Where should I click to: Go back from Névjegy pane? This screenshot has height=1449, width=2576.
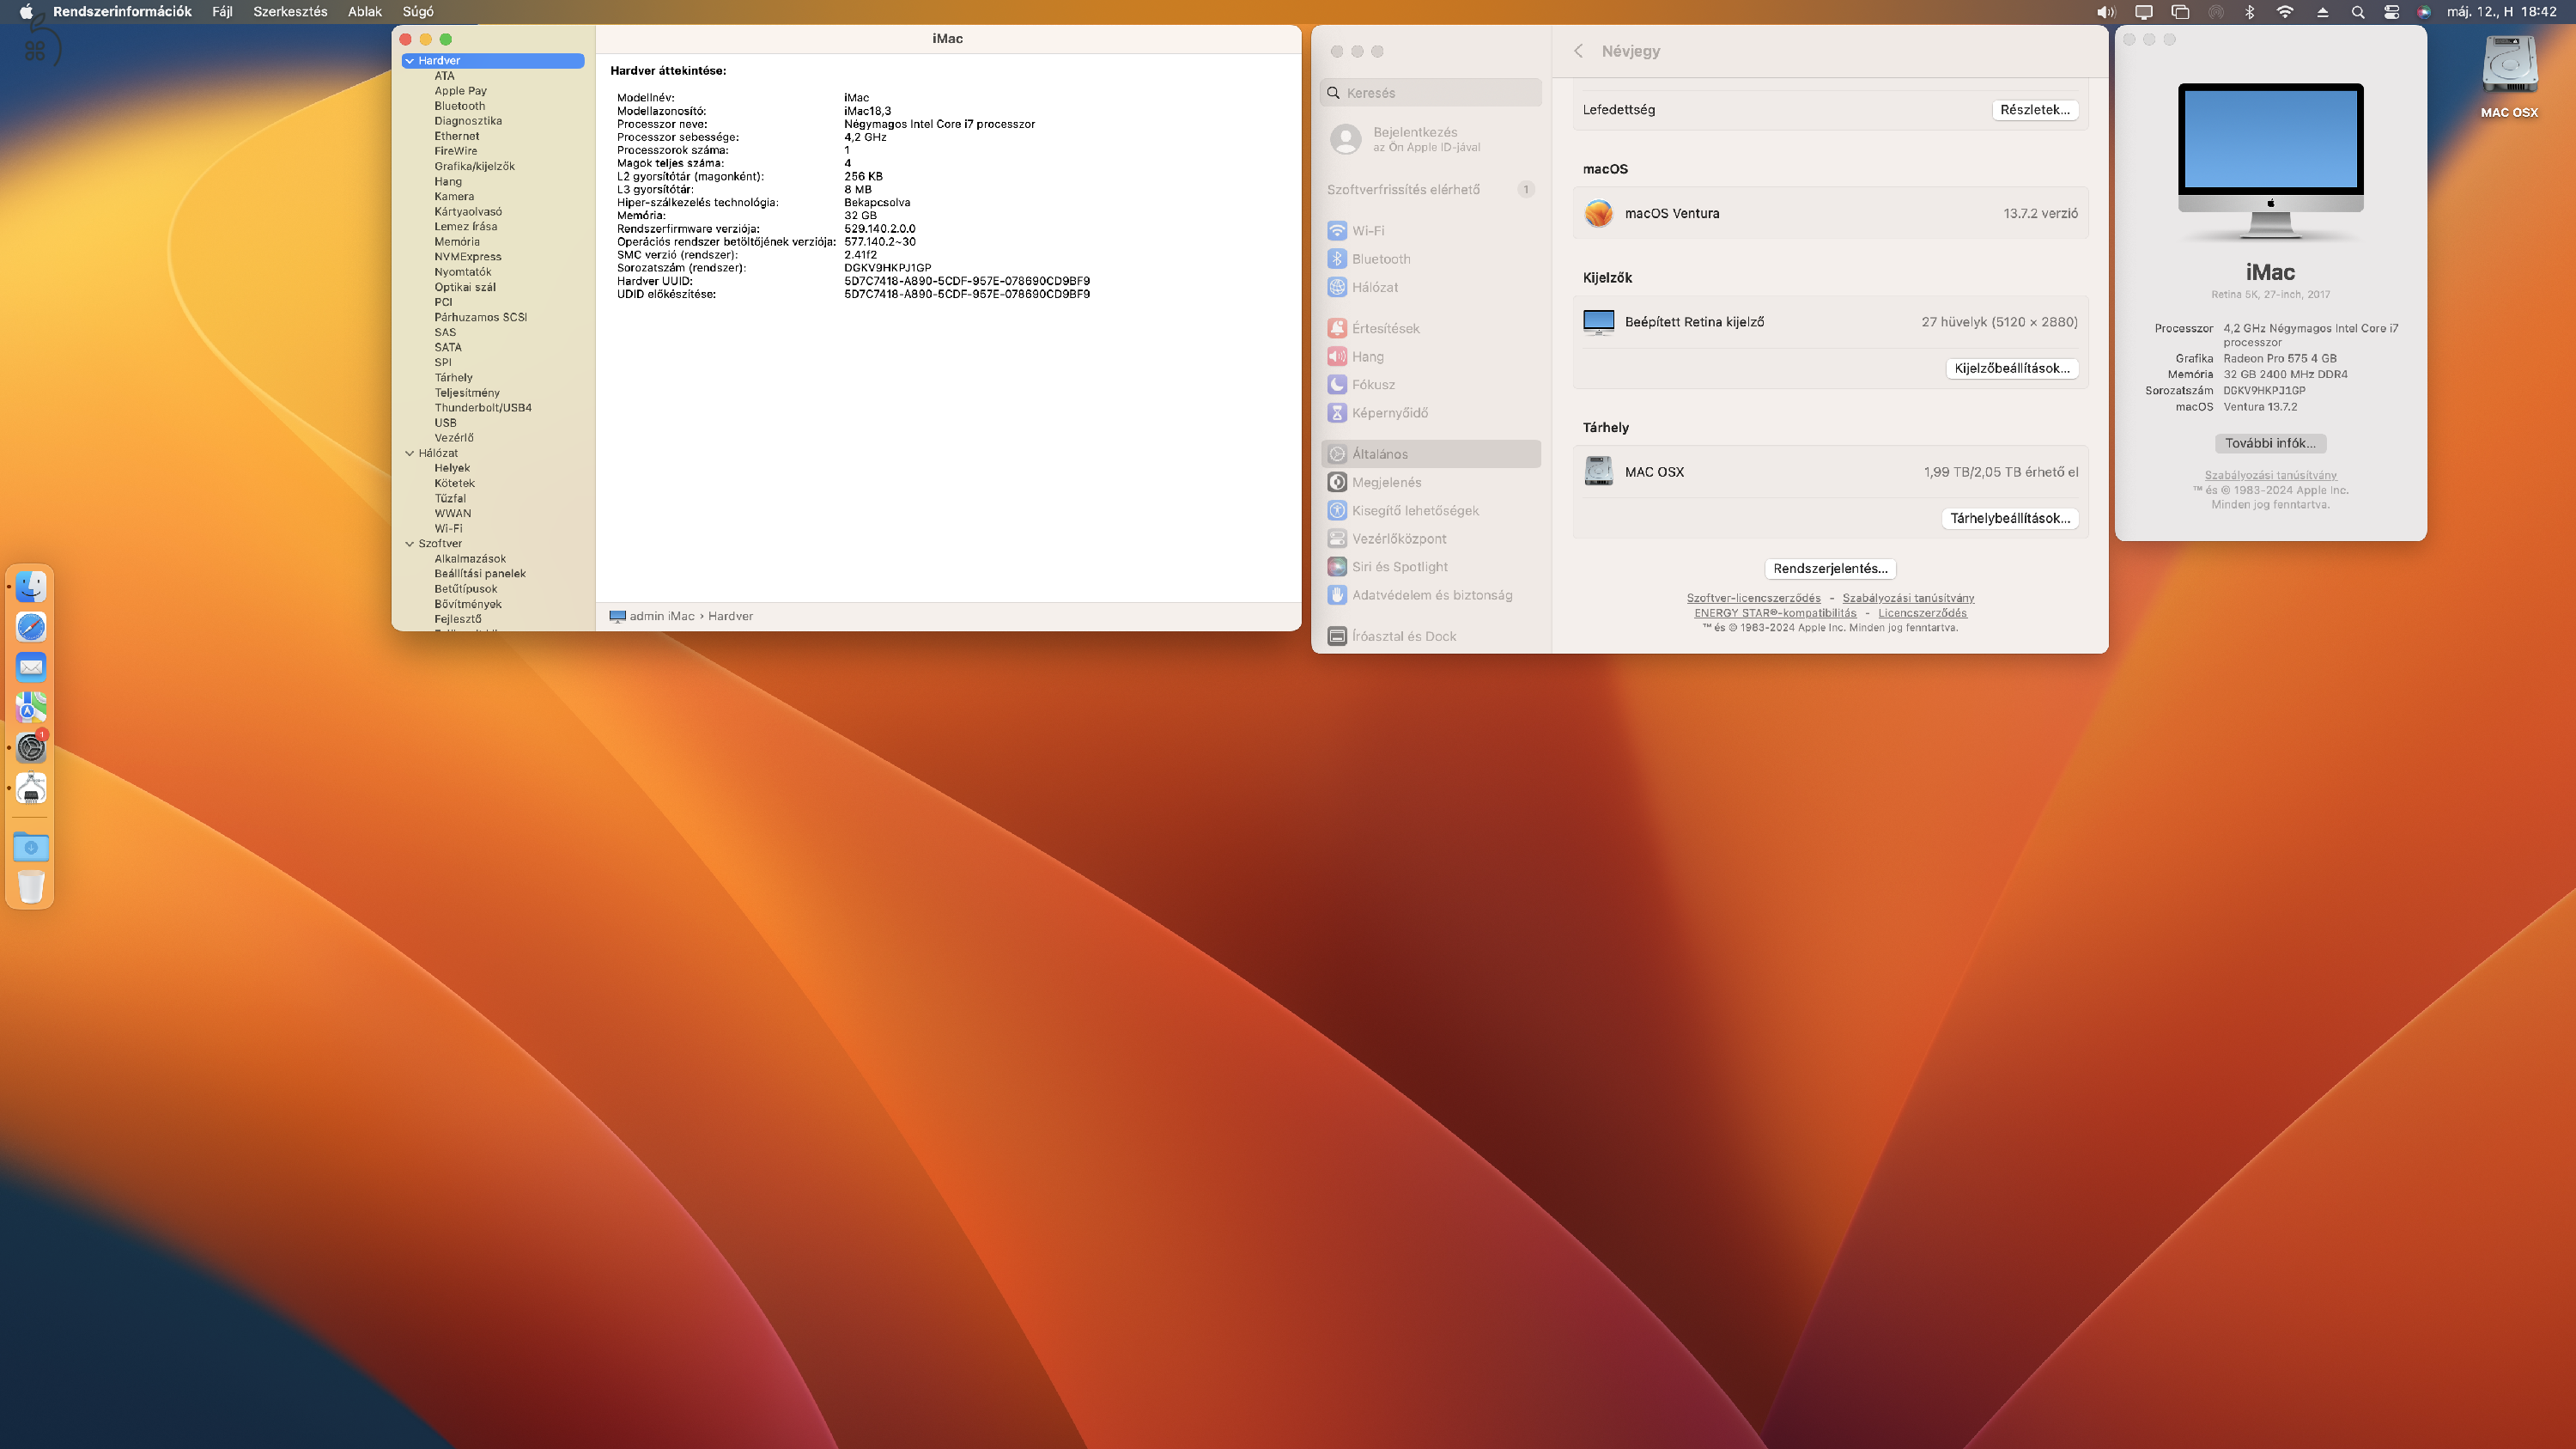(1578, 51)
